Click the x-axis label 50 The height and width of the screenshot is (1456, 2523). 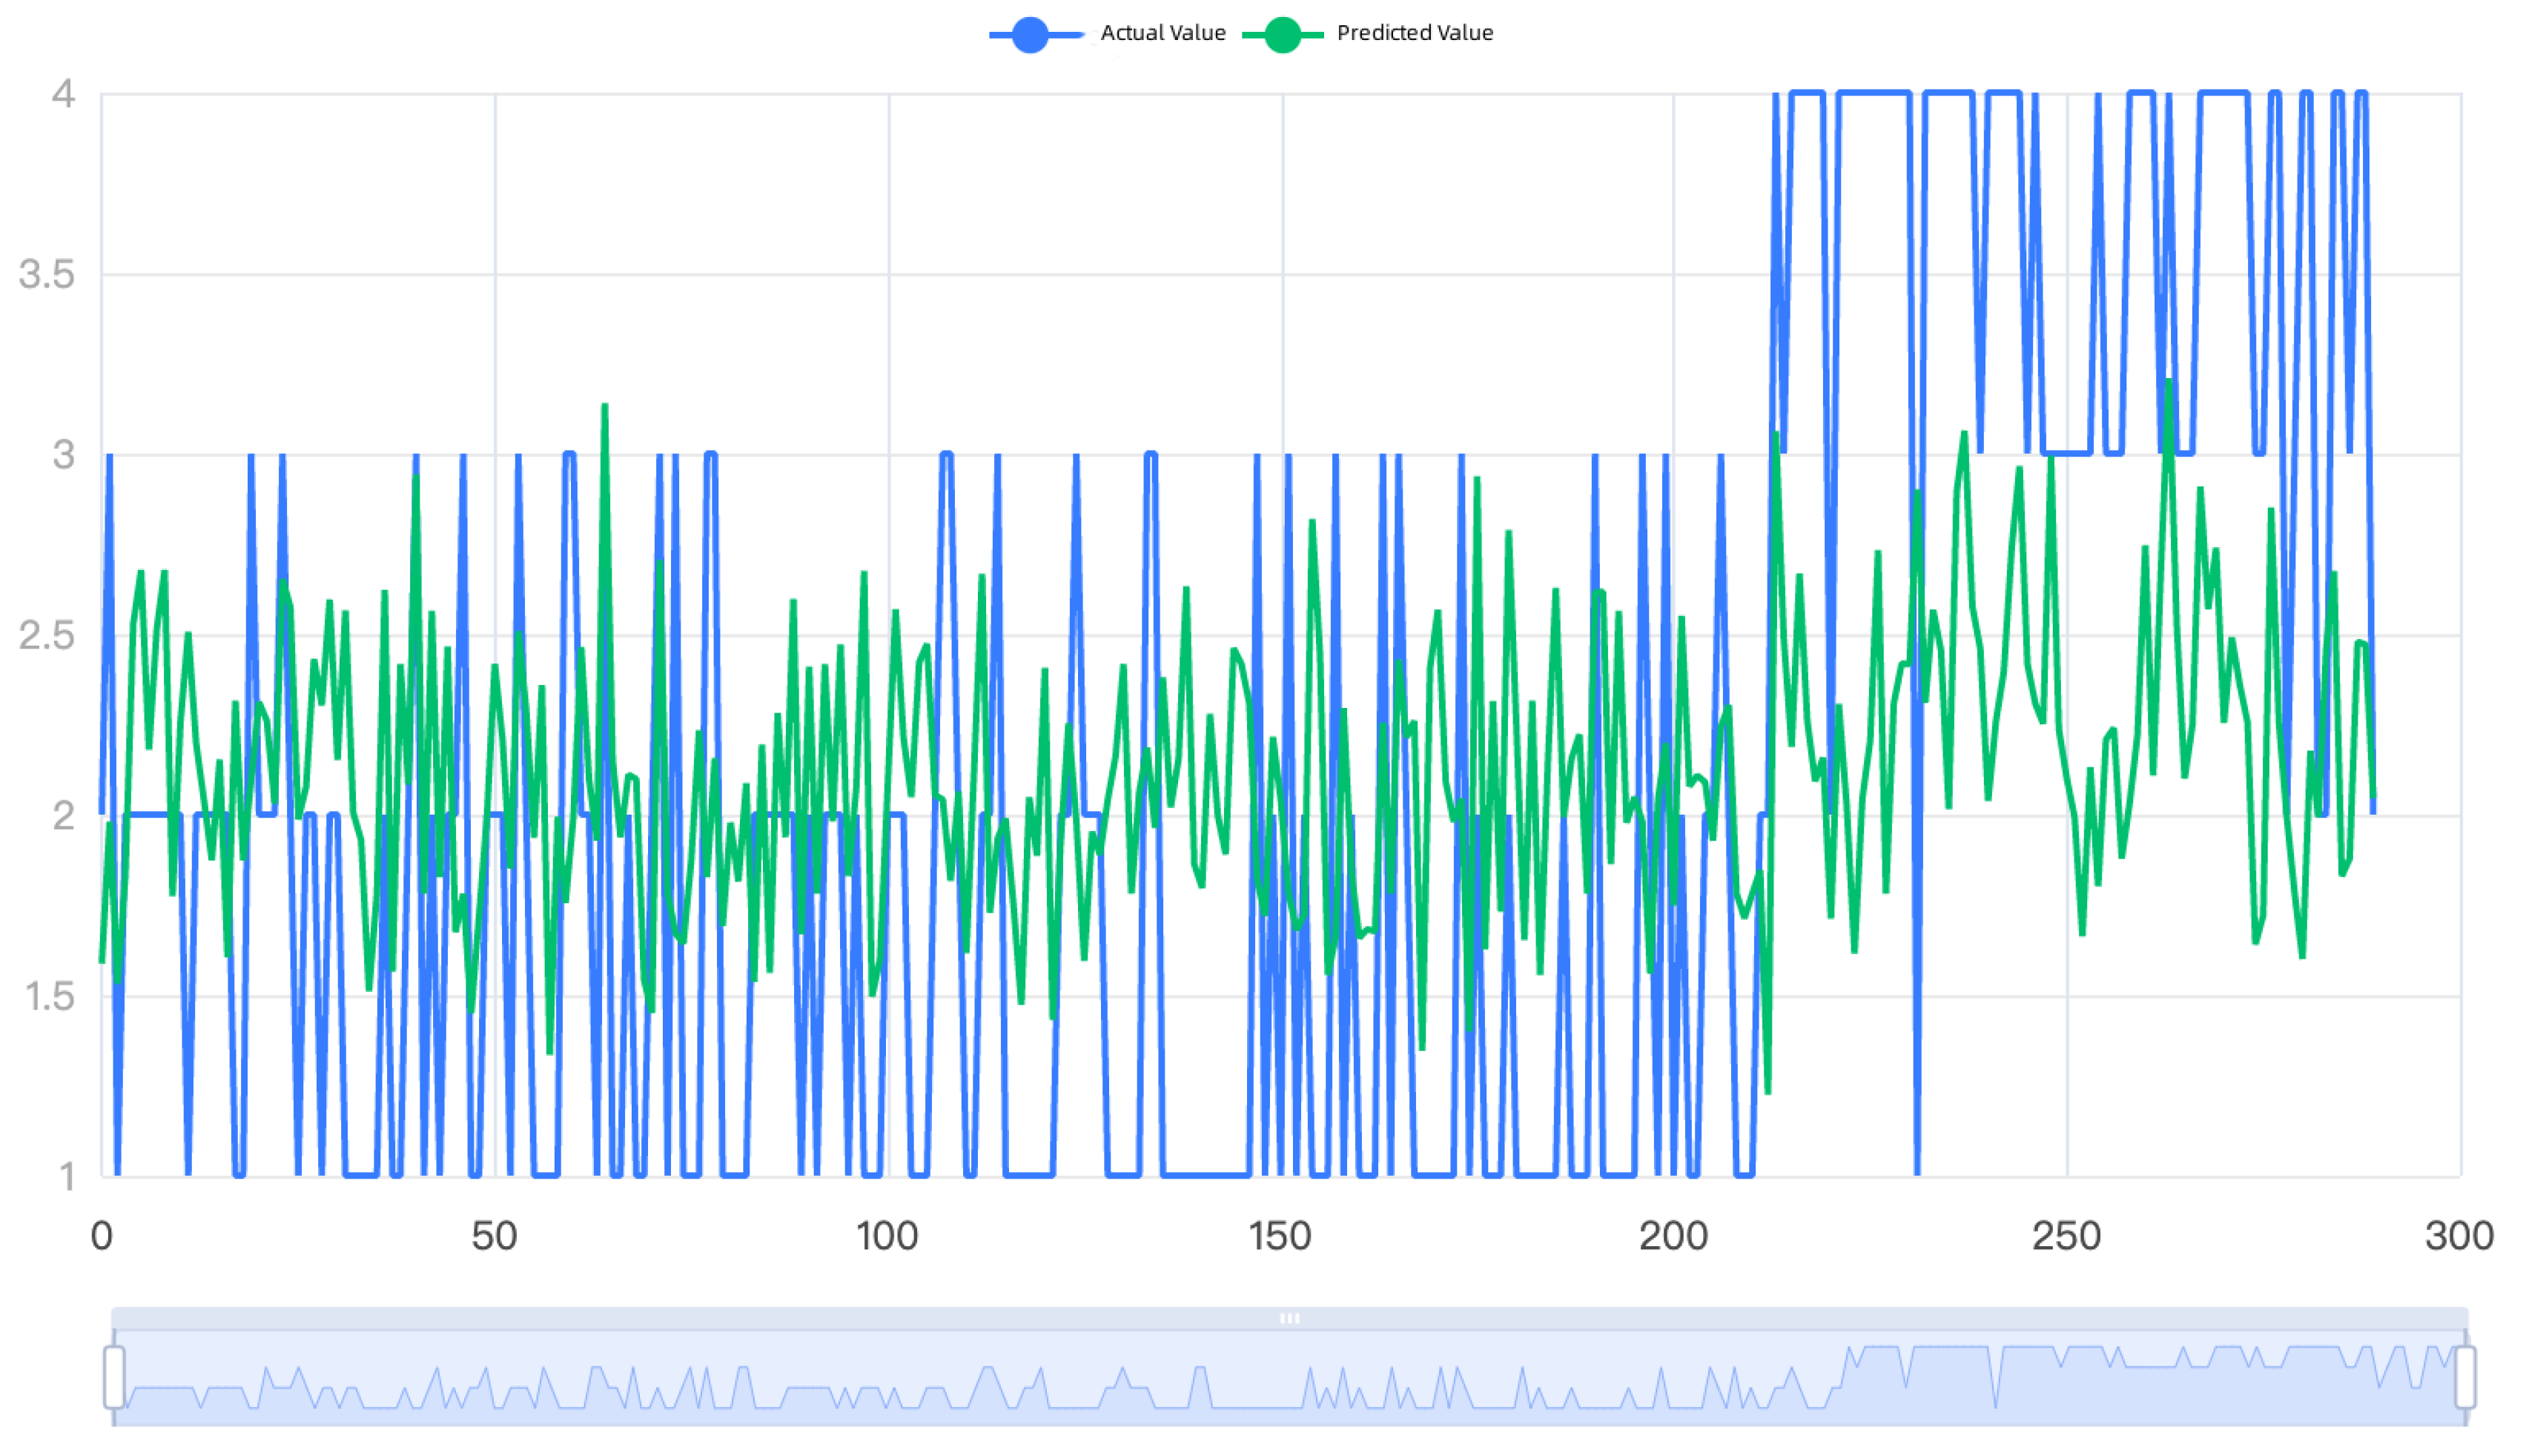(x=494, y=1237)
